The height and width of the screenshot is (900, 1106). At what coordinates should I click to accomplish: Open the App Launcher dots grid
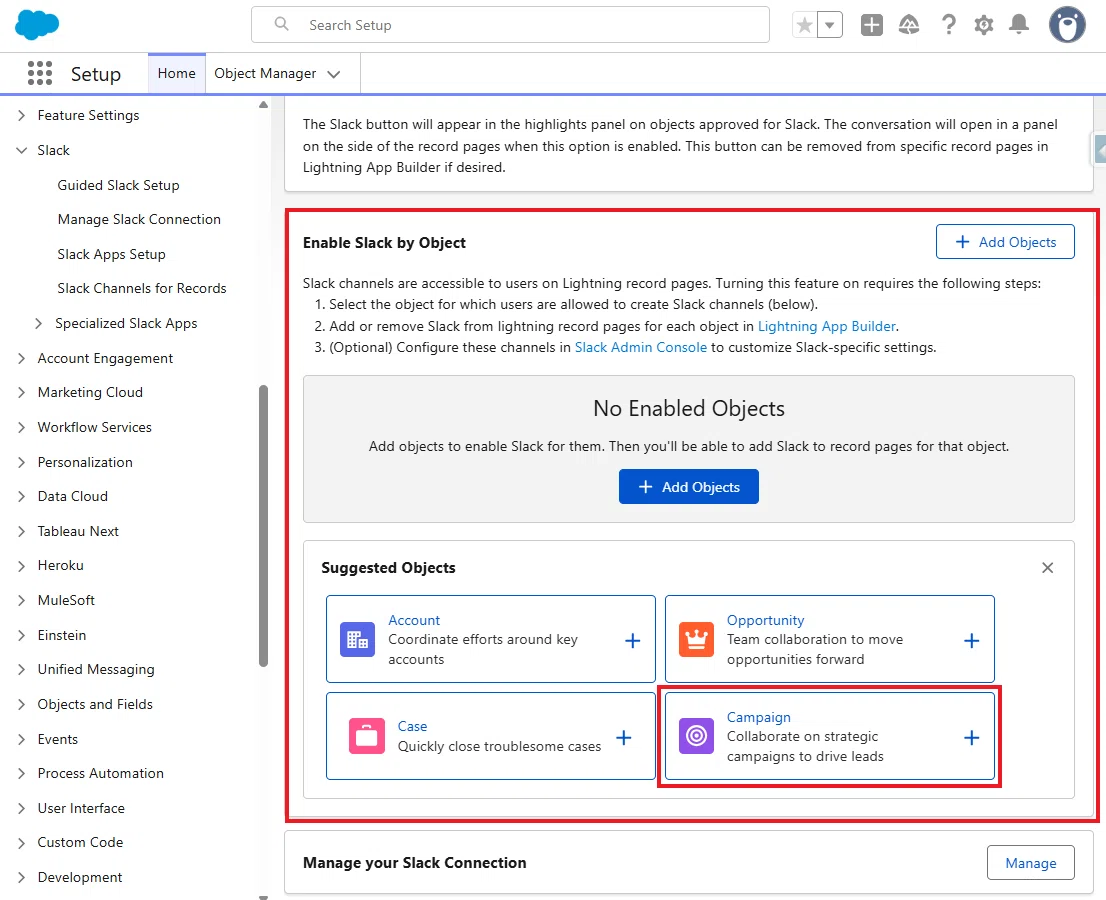tap(40, 73)
